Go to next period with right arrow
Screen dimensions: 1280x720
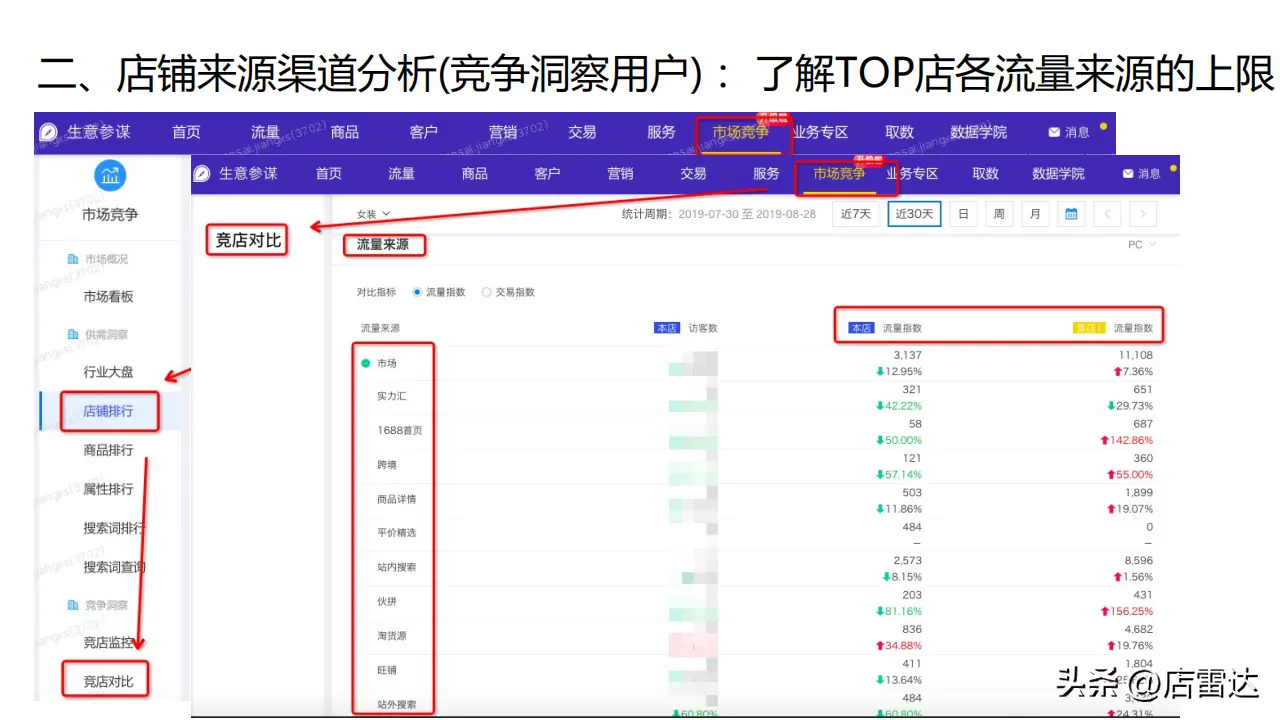coord(1142,214)
